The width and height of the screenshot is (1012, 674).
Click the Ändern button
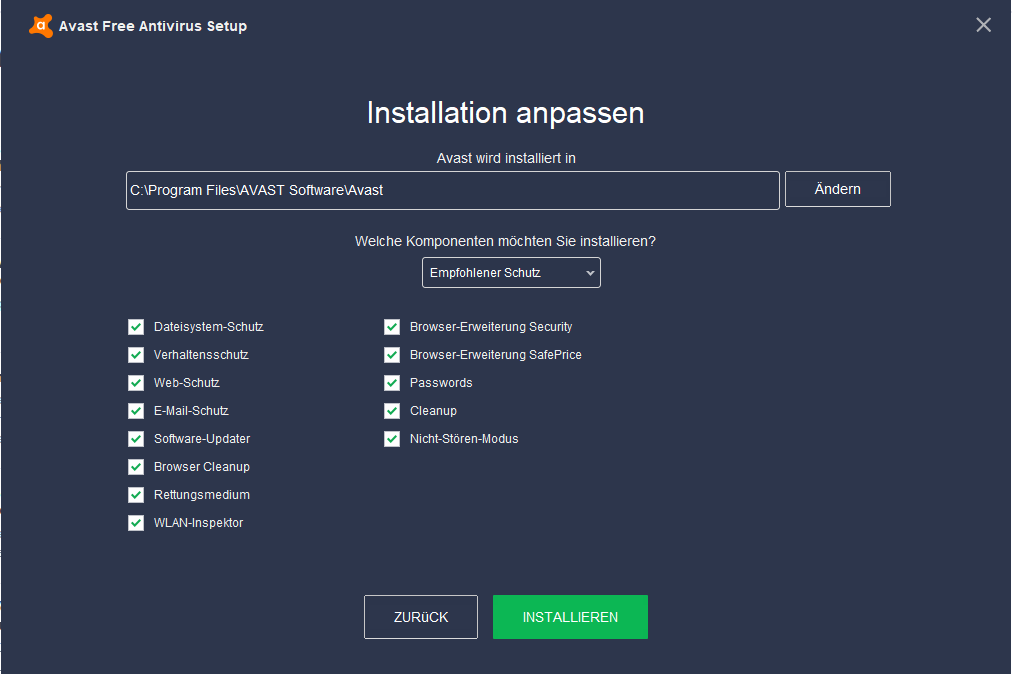tap(838, 189)
